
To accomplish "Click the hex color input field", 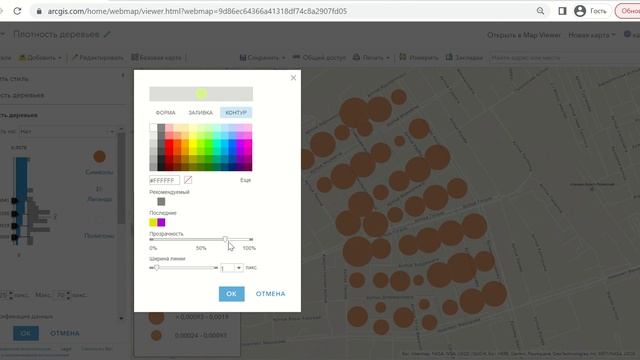I will 164,180.
